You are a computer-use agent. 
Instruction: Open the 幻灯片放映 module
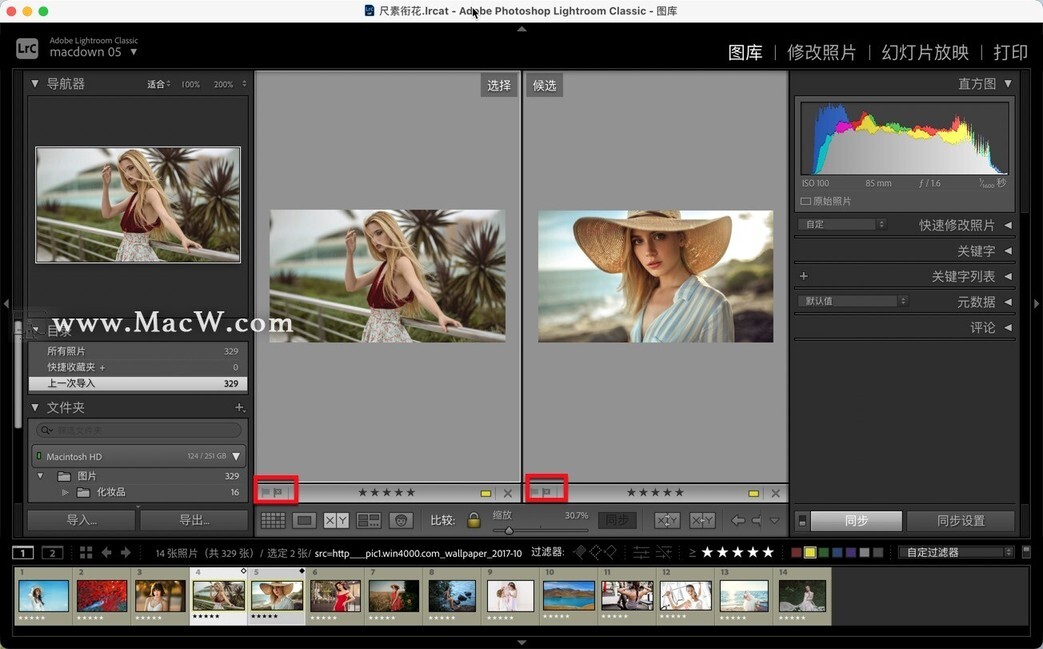pos(924,53)
